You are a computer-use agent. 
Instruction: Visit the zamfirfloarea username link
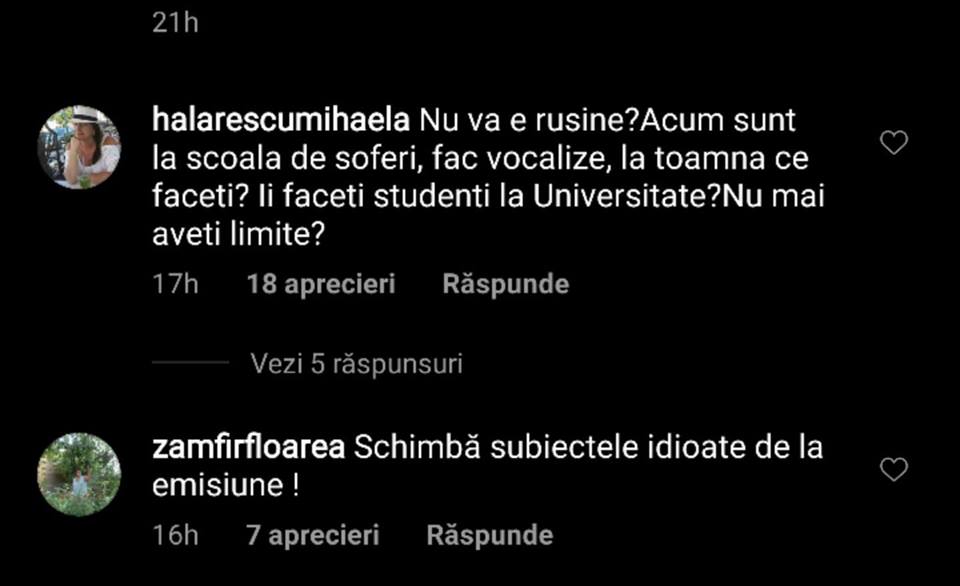(249, 448)
